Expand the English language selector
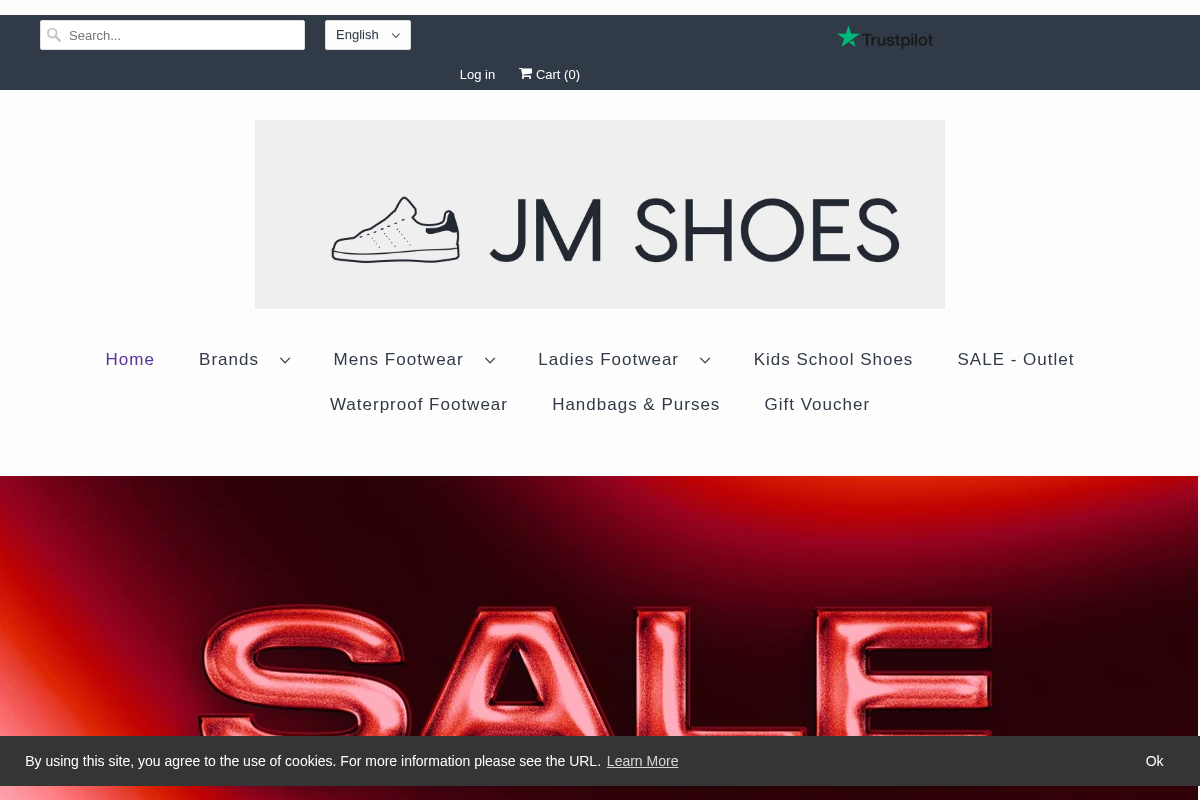Screen dimensions: 1200x800 pos(367,35)
